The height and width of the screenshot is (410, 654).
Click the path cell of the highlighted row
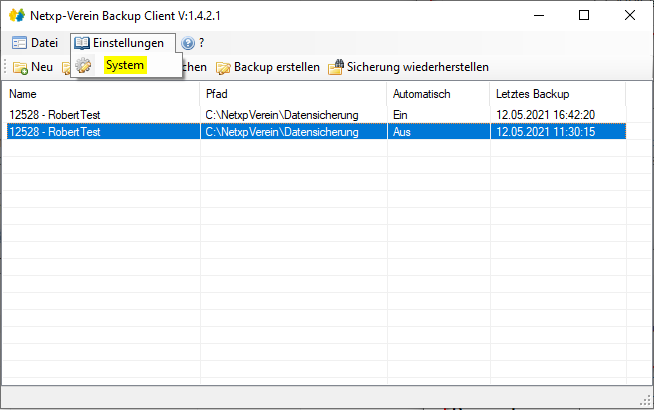(x=294, y=132)
